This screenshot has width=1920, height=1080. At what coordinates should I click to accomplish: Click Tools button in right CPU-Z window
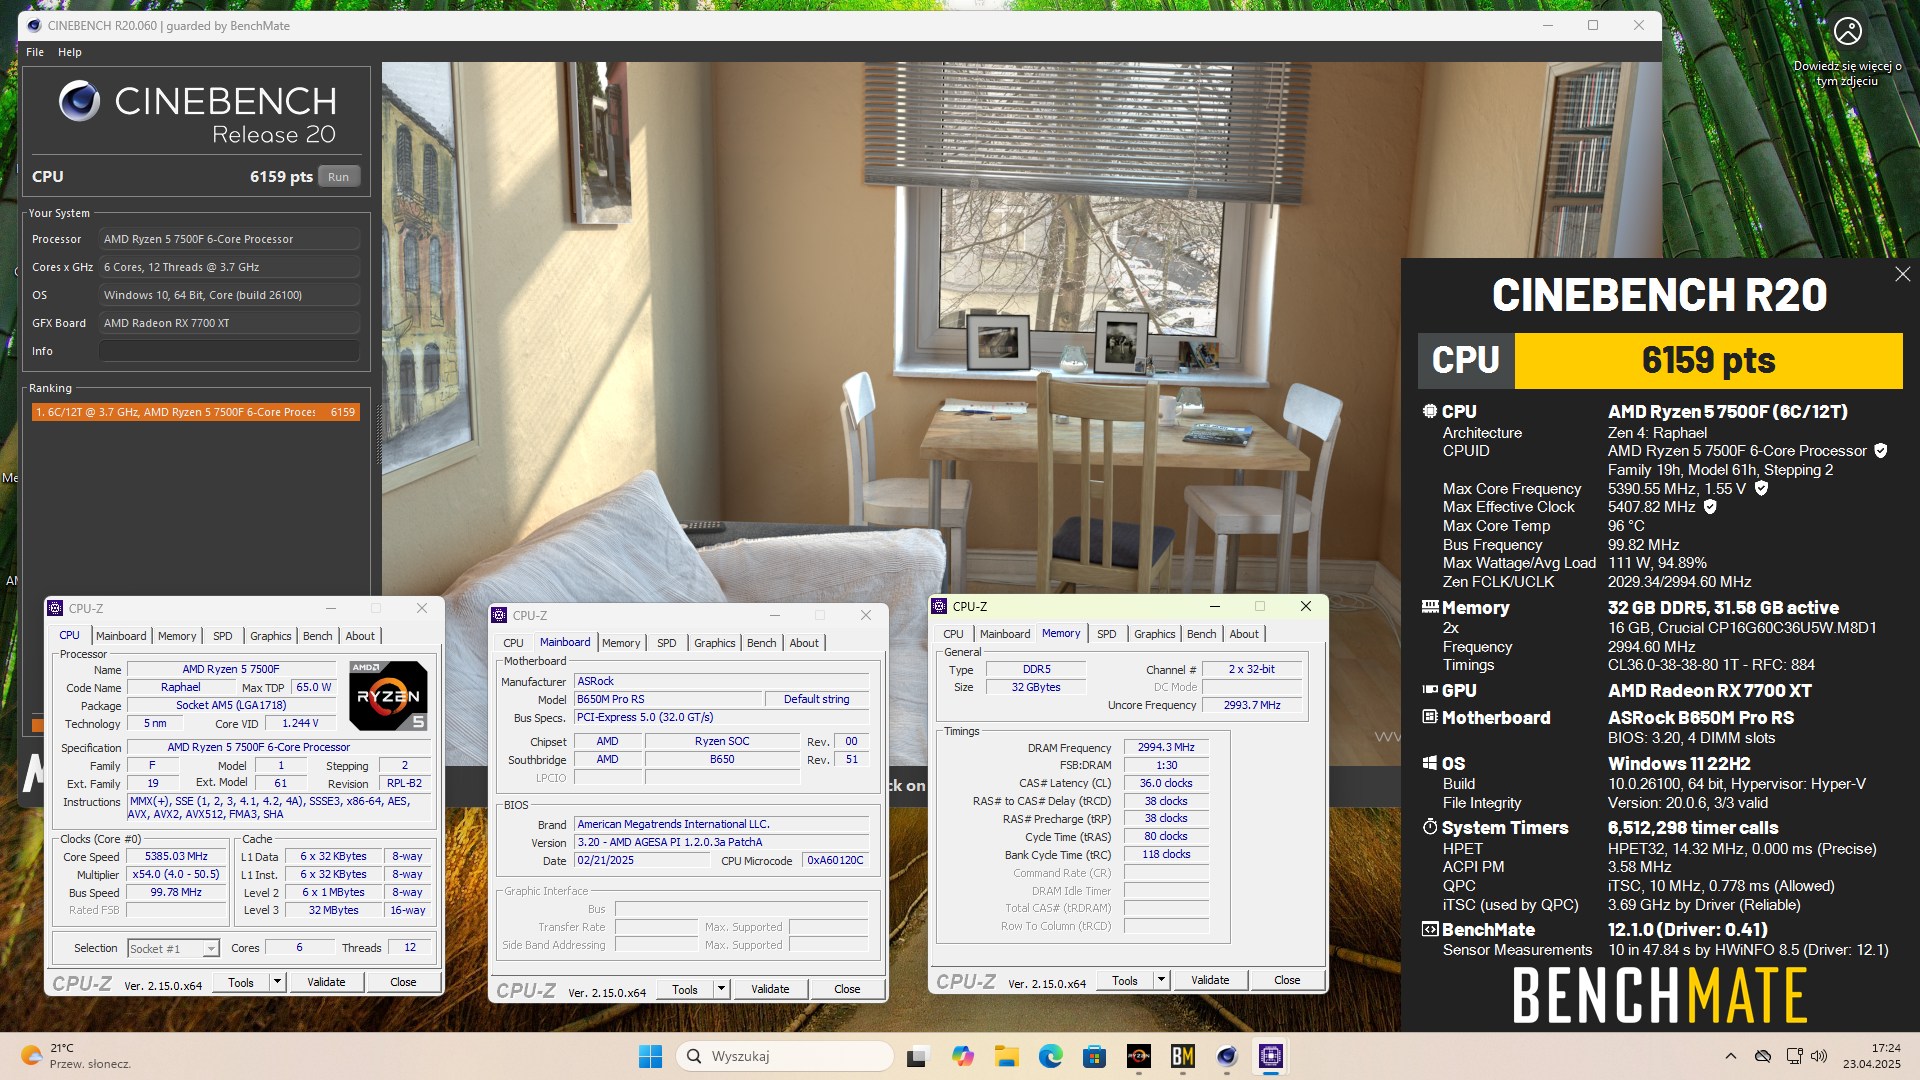click(x=1125, y=980)
